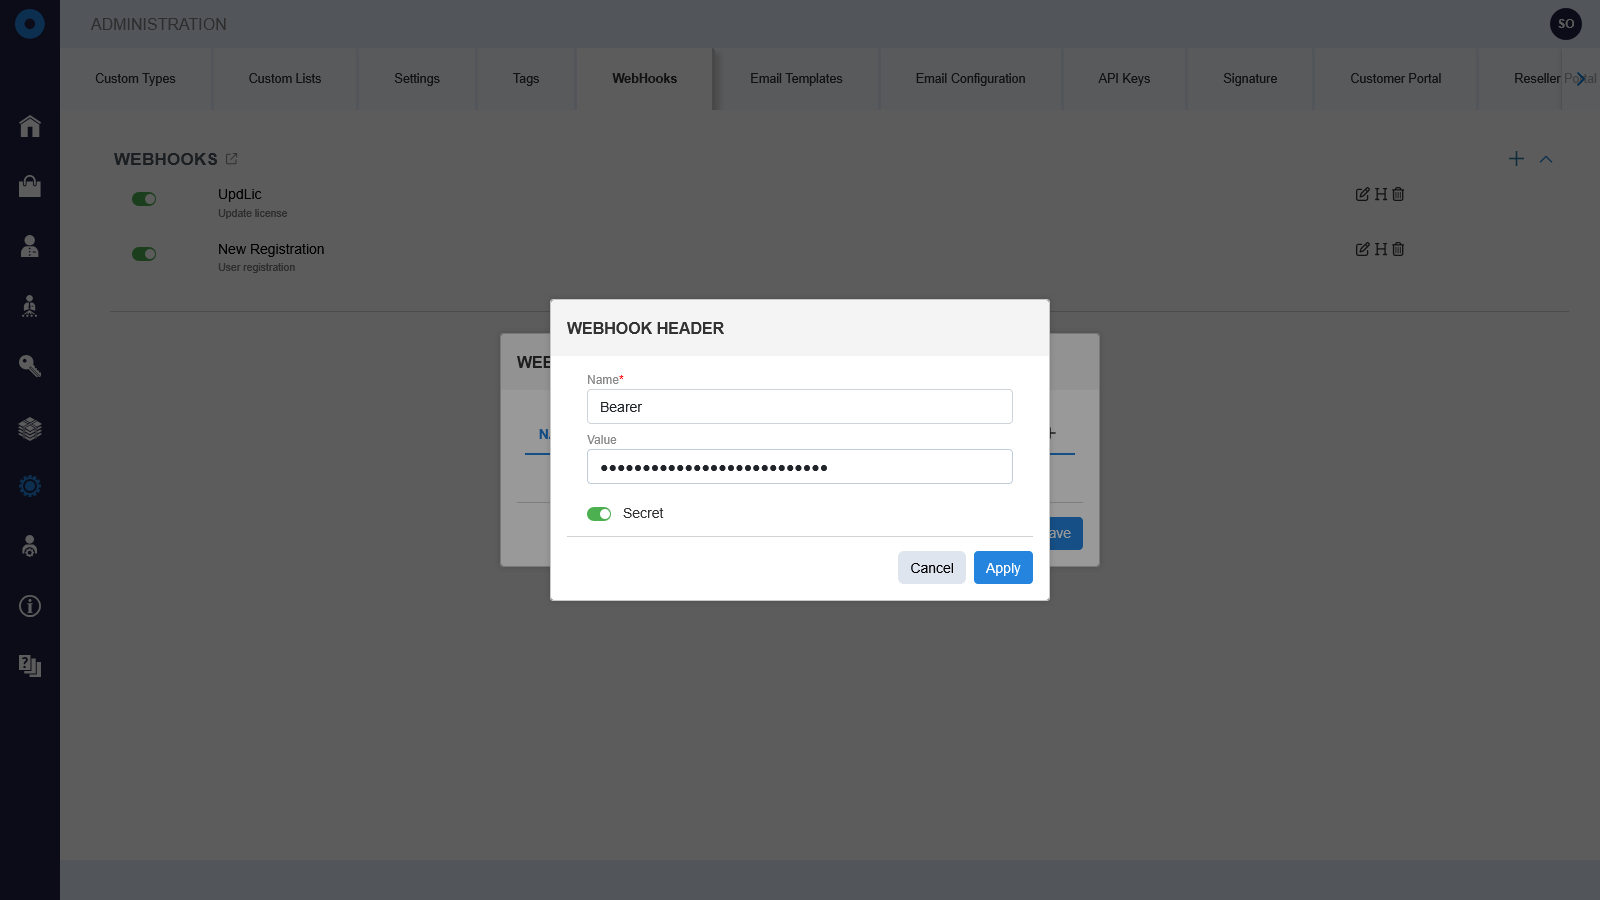
Task: Click the User registration description text
Action: [257, 267]
